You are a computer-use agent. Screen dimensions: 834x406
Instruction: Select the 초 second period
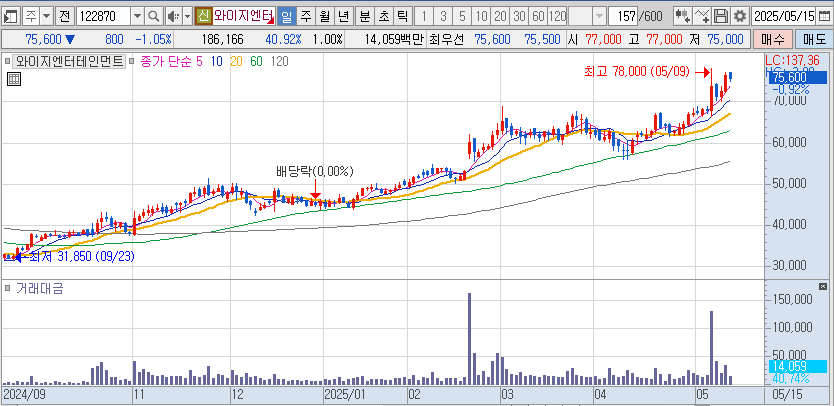tap(383, 17)
